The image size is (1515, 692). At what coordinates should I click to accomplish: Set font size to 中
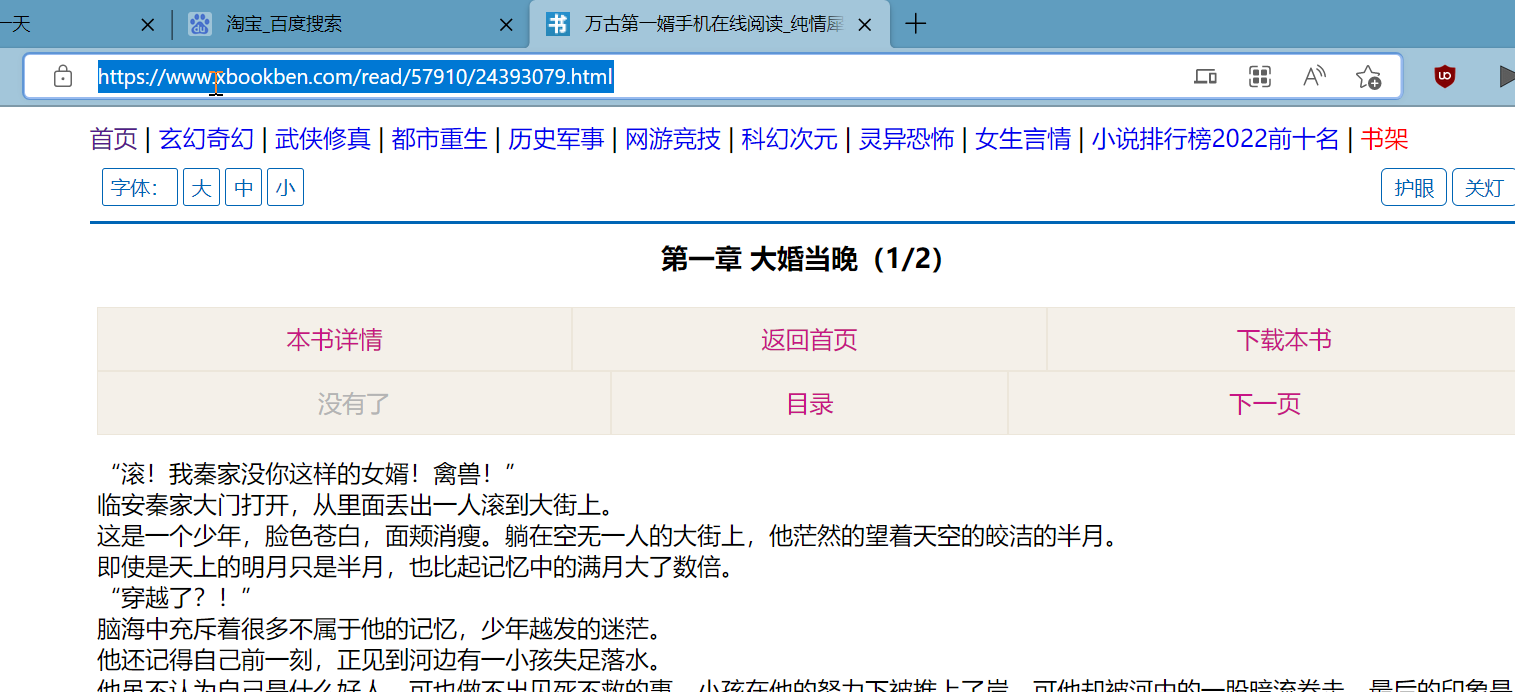point(243,187)
